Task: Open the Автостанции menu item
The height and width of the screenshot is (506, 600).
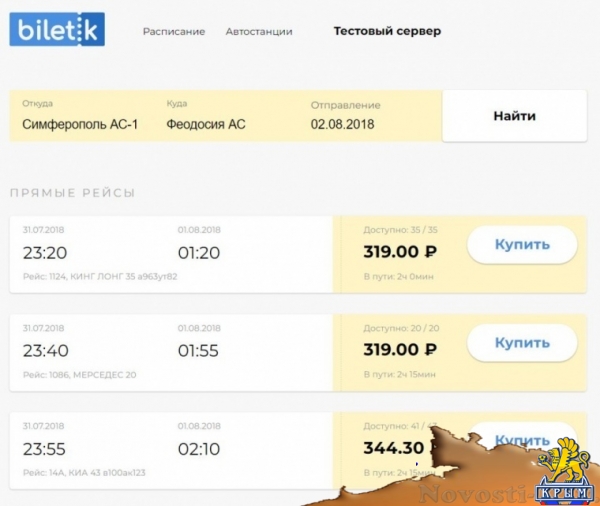Action: [x=259, y=31]
